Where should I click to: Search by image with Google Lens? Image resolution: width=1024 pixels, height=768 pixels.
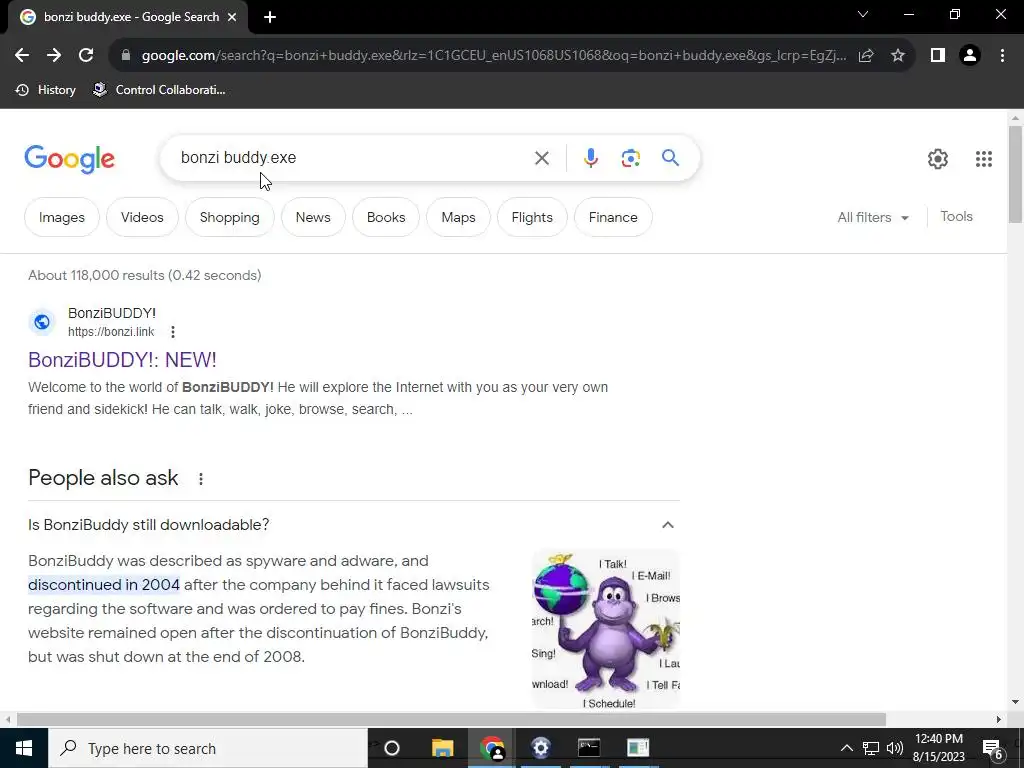[x=630, y=158]
